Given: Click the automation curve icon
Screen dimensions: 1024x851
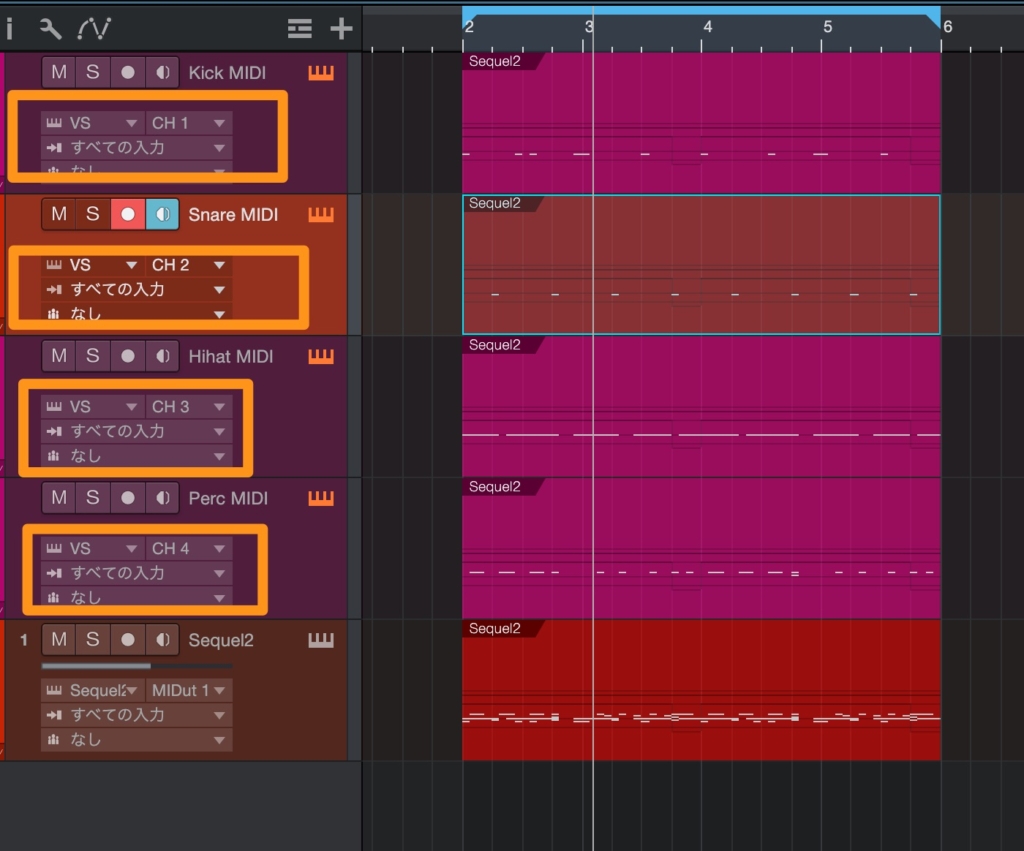Looking at the screenshot, I should [x=95, y=28].
